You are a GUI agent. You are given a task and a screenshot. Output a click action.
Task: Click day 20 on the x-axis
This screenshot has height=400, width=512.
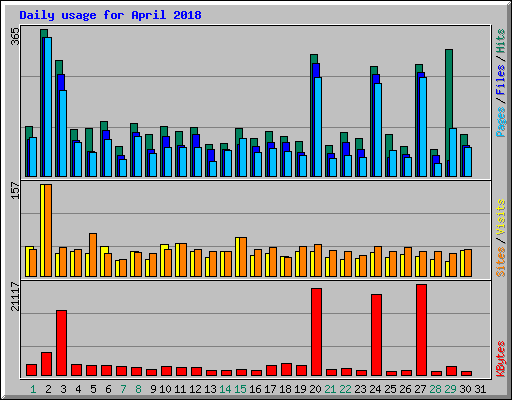[315, 389]
